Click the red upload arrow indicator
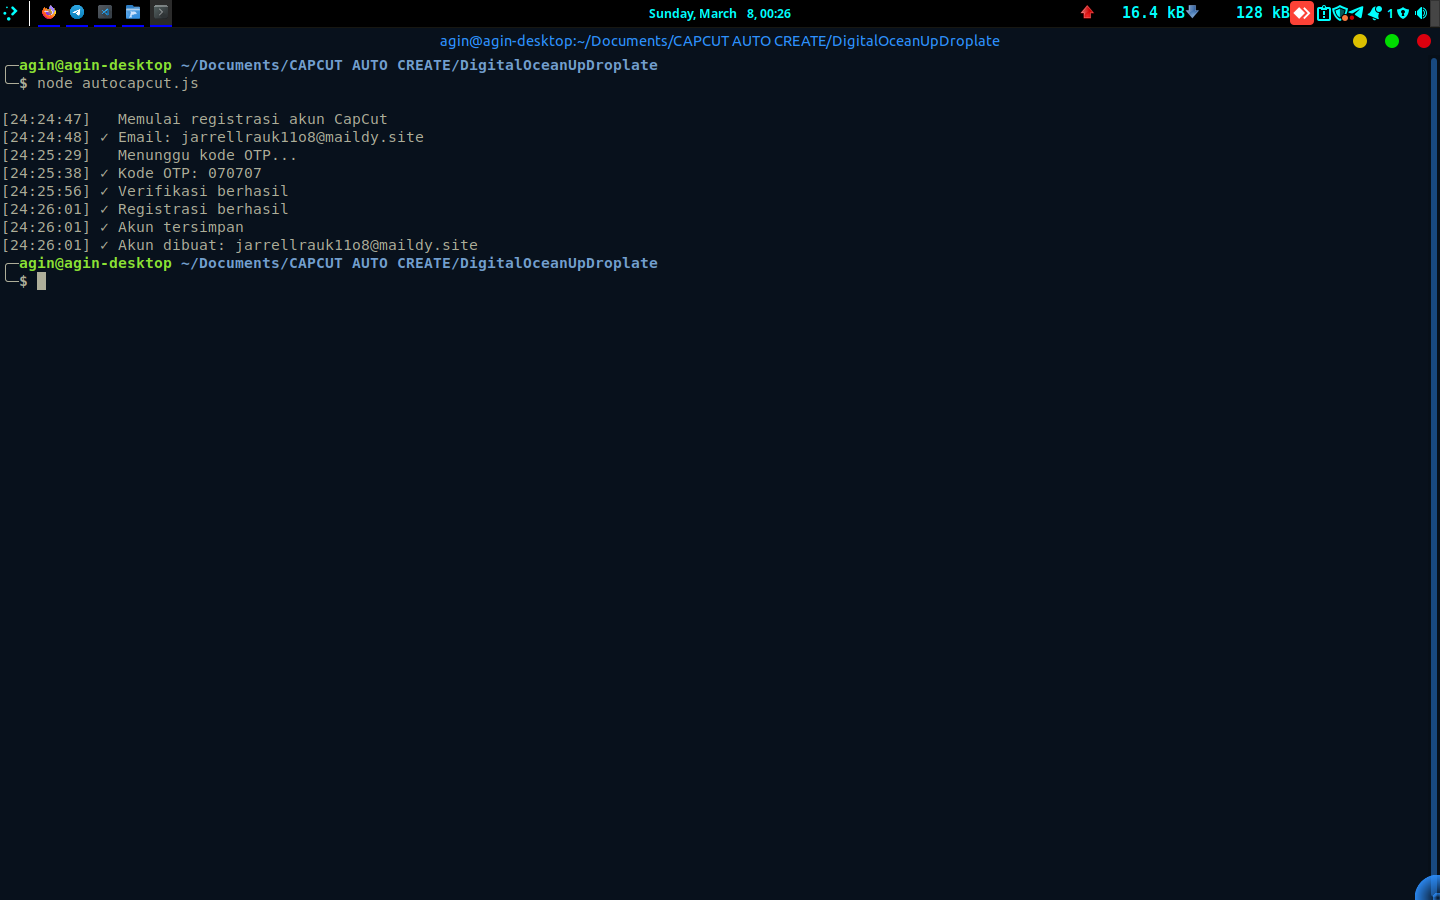This screenshot has height=900, width=1440. [1087, 13]
